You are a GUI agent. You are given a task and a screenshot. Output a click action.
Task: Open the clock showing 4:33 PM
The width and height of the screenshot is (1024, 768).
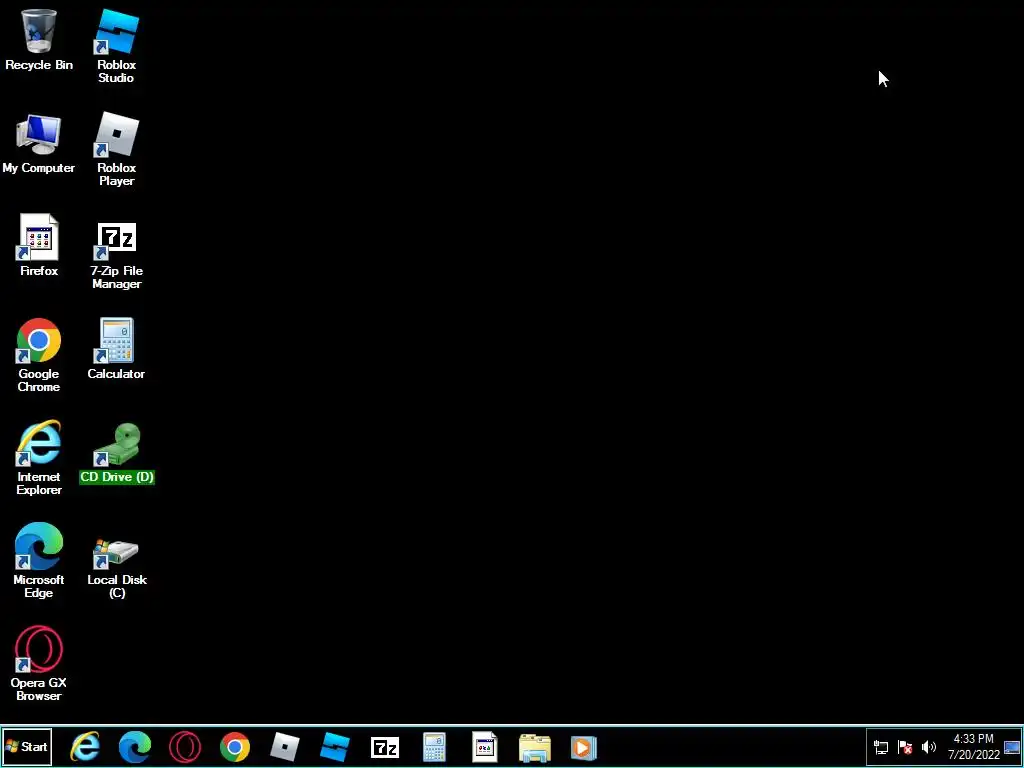974,747
